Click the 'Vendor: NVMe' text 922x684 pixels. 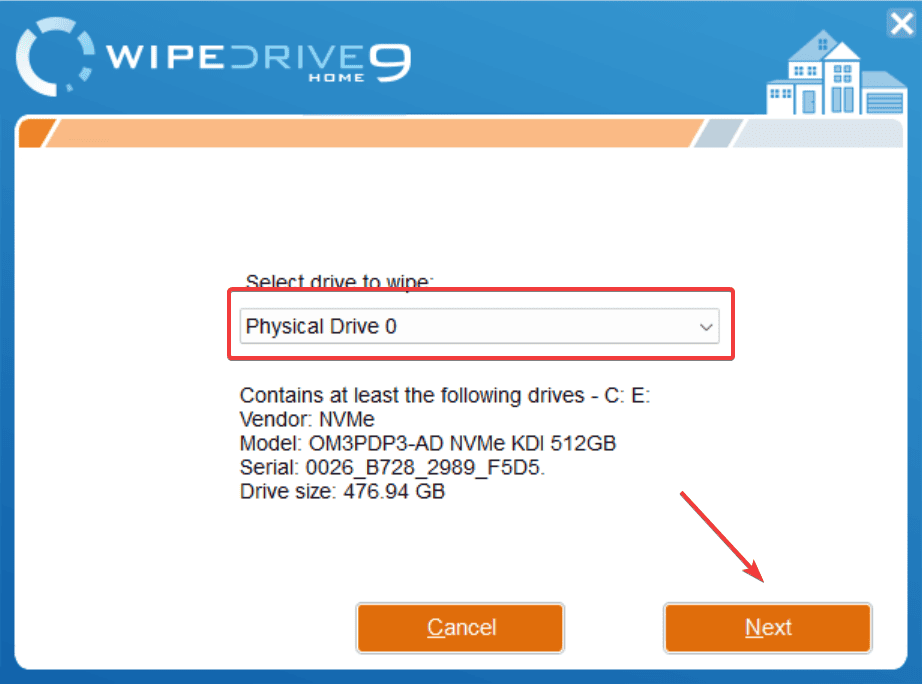307,419
